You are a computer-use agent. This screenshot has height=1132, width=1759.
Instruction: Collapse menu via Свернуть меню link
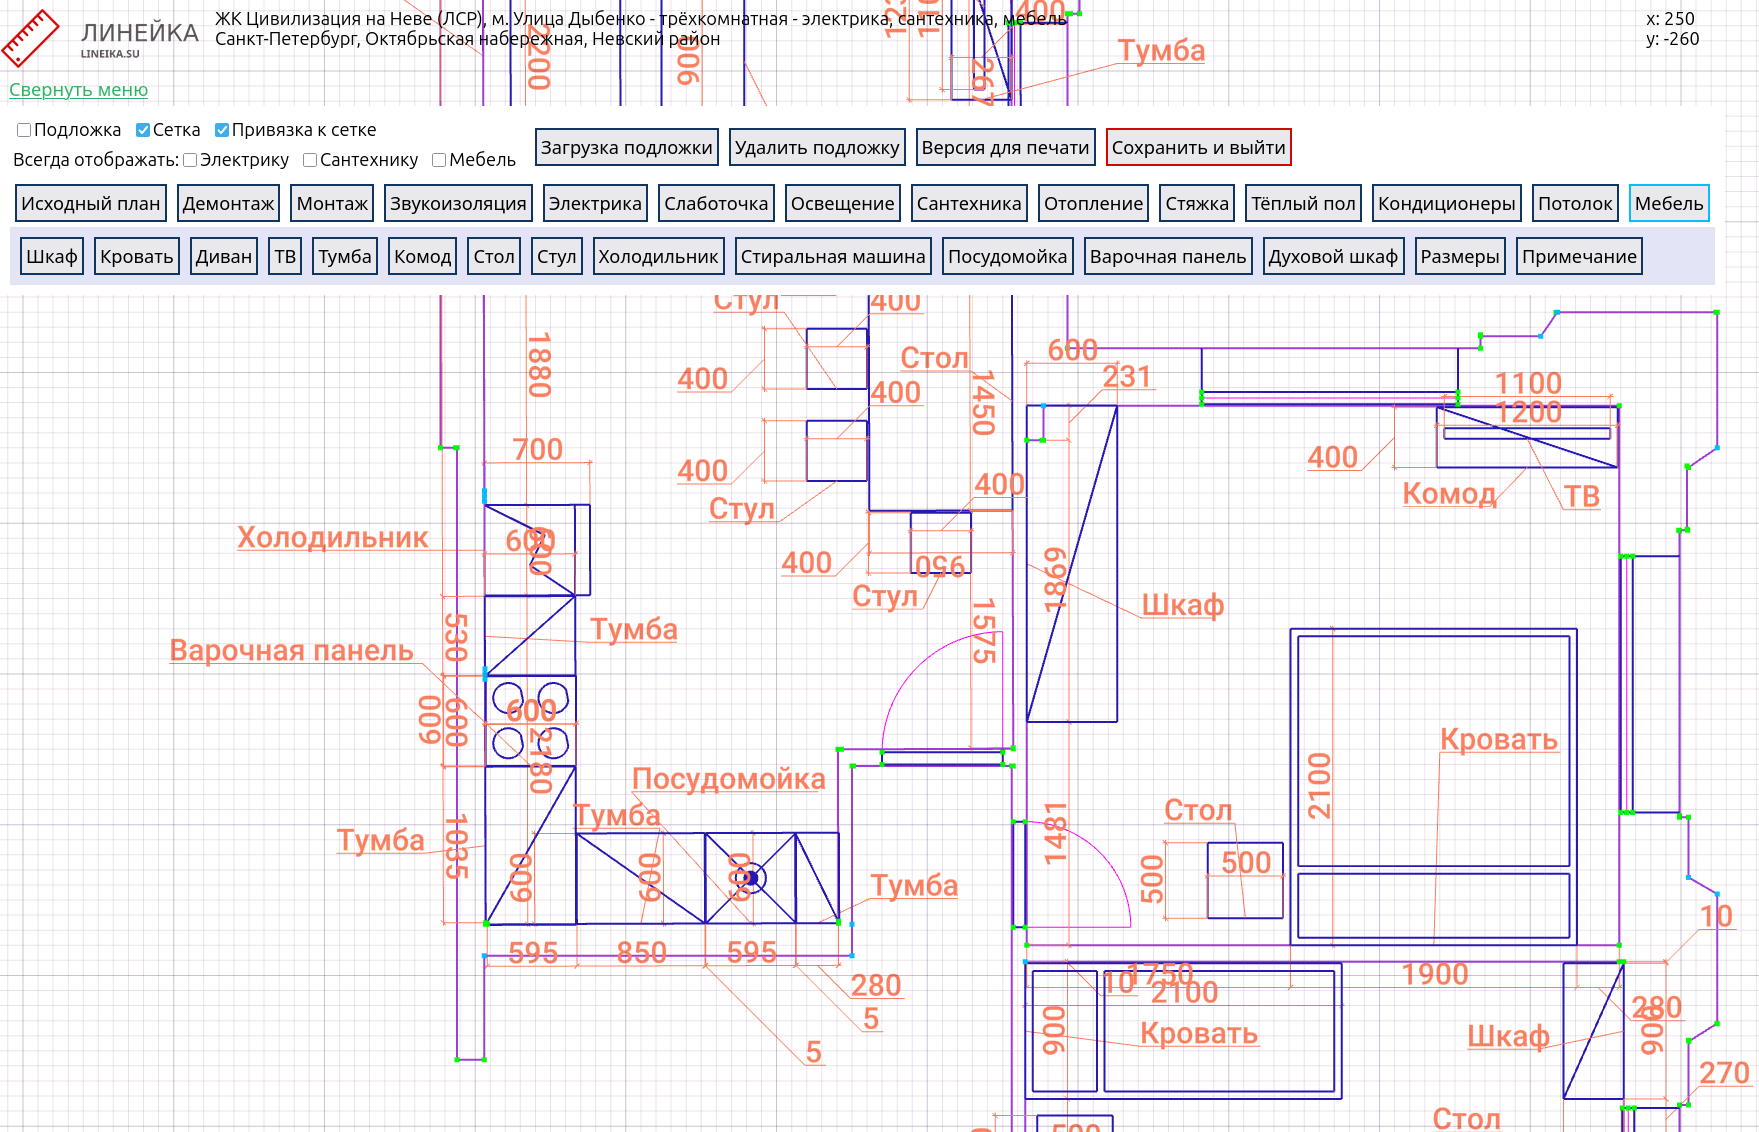(79, 90)
